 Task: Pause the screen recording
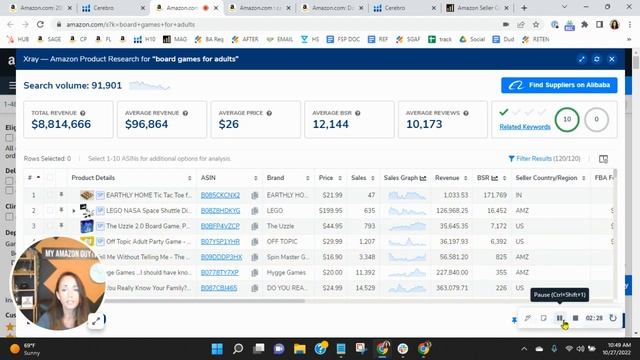(560, 318)
